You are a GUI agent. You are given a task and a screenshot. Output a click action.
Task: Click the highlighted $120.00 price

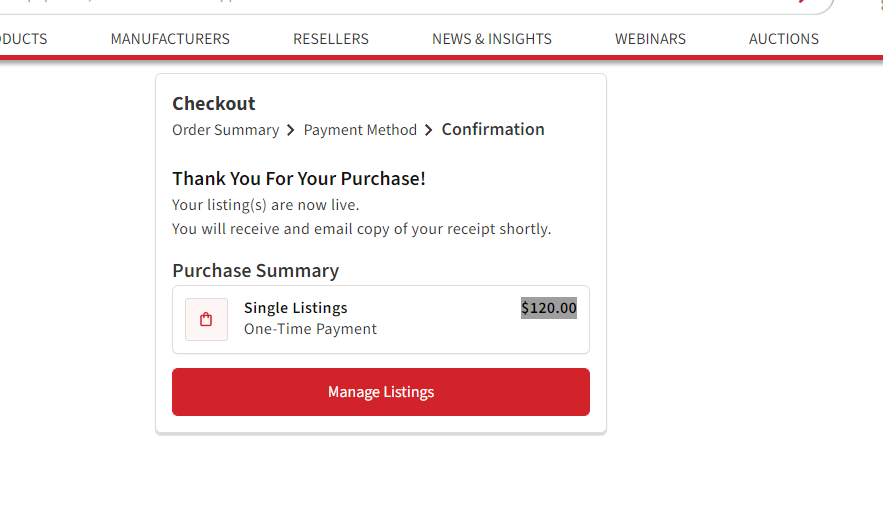tap(548, 308)
